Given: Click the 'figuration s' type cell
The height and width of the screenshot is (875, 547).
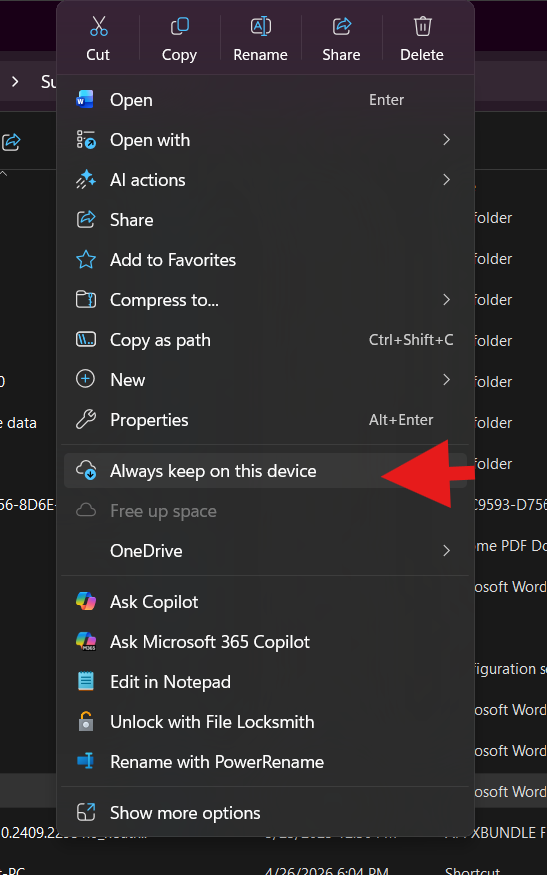Looking at the screenshot, I should [510, 669].
